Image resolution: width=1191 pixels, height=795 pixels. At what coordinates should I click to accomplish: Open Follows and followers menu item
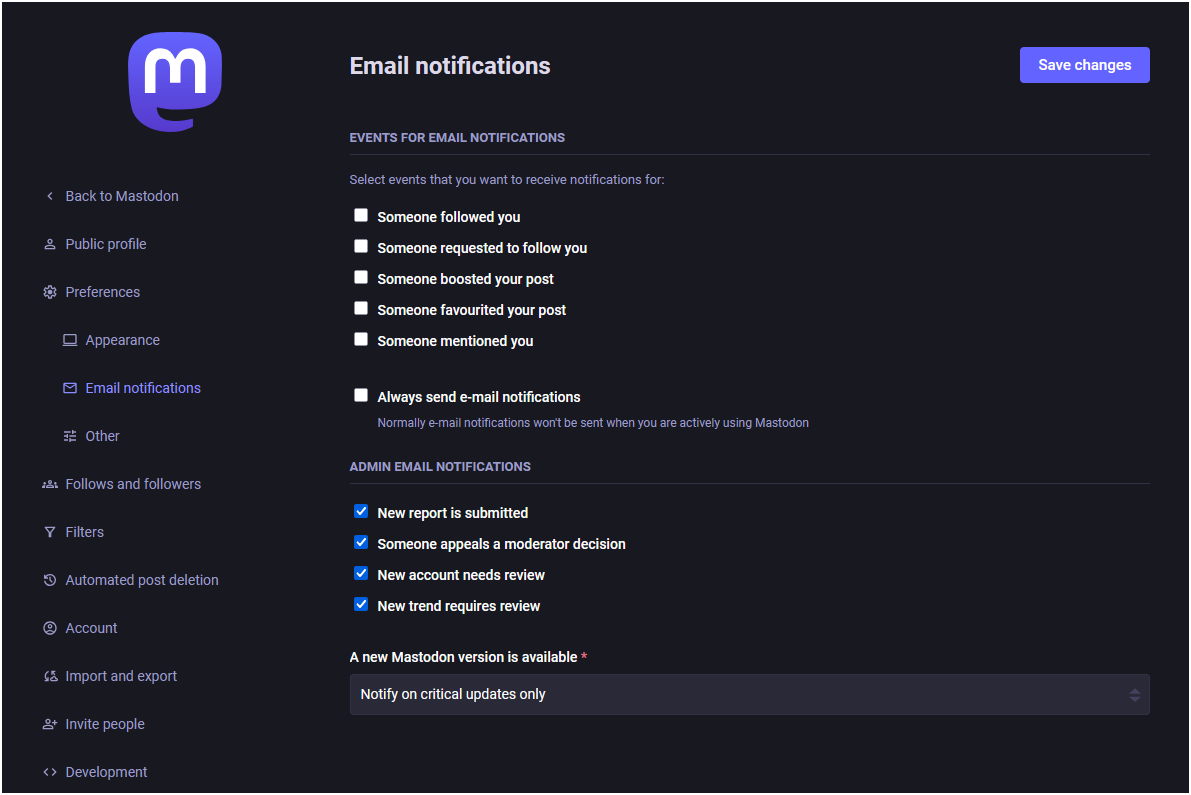133,484
